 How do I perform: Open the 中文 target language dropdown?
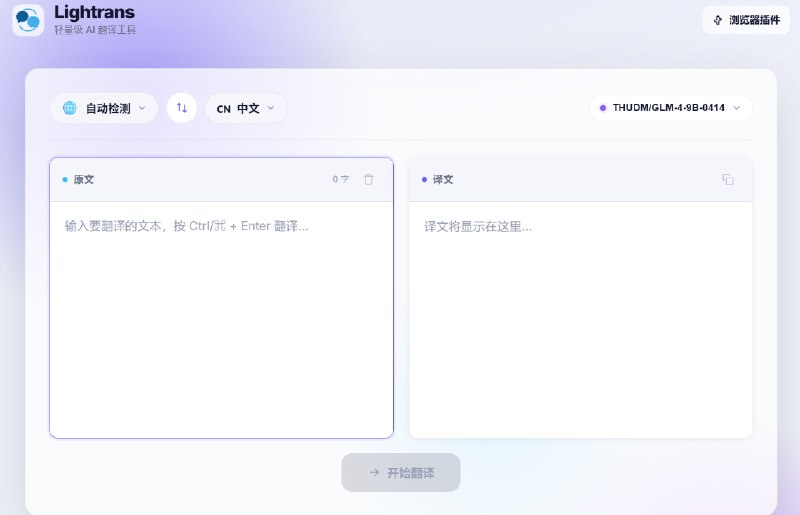(x=246, y=108)
